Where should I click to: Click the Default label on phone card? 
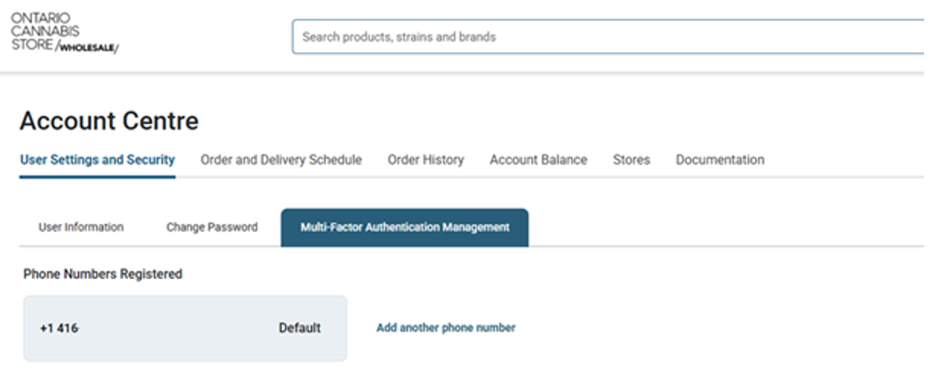click(300, 328)
